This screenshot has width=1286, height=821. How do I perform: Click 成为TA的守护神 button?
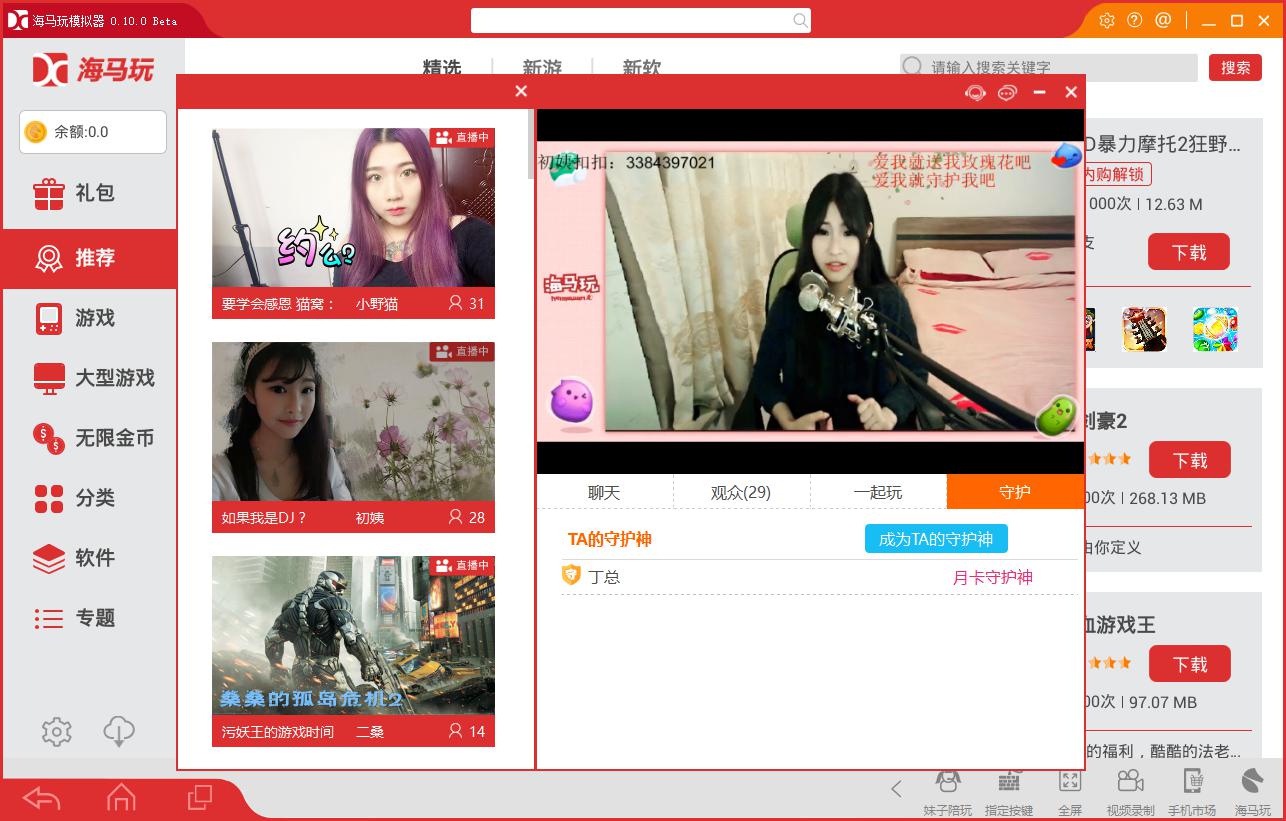pyautogui.click(x=936, y=539)
